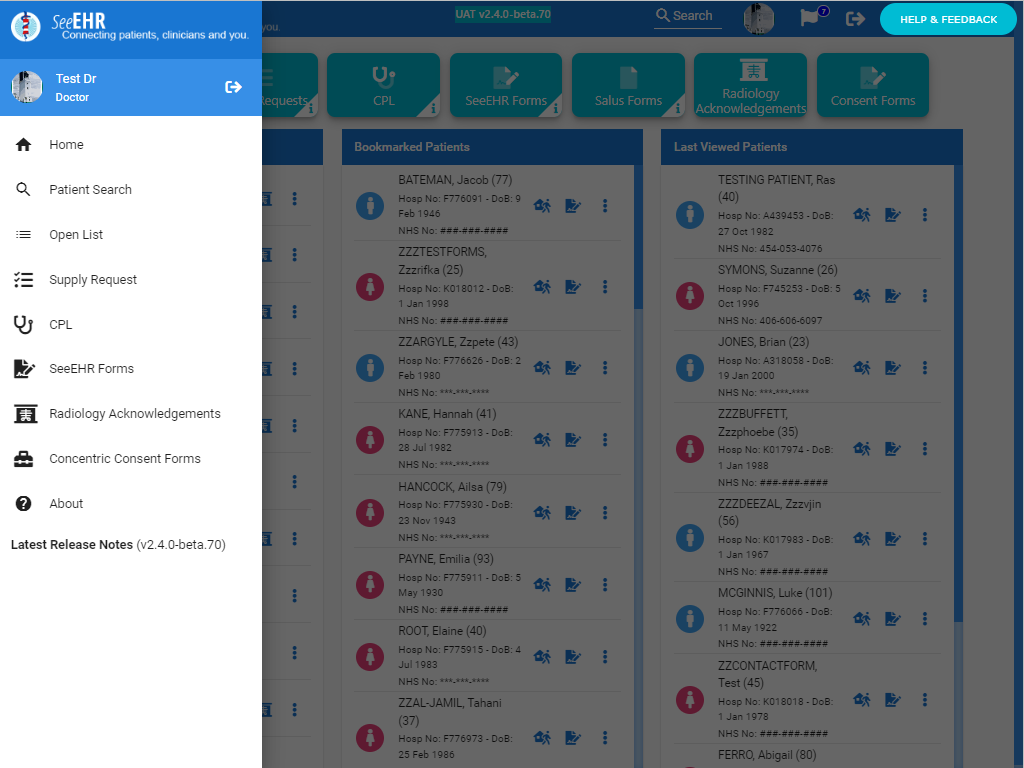Open more options for HANCOCK, Ailsa
The width and height of the screenshot is (1024, 768).
click(605, 513)
